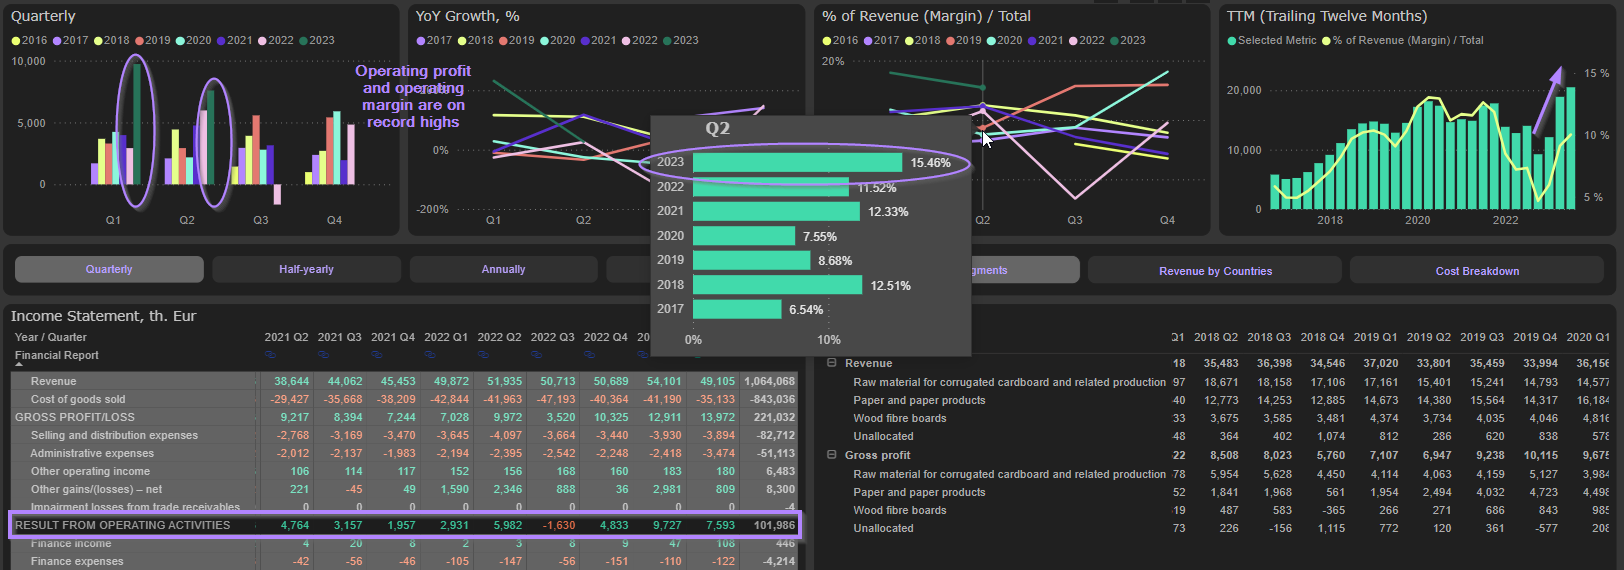
Task: Click Selected Metric legend marker in TTM chart
Action: pos(1232,41)
